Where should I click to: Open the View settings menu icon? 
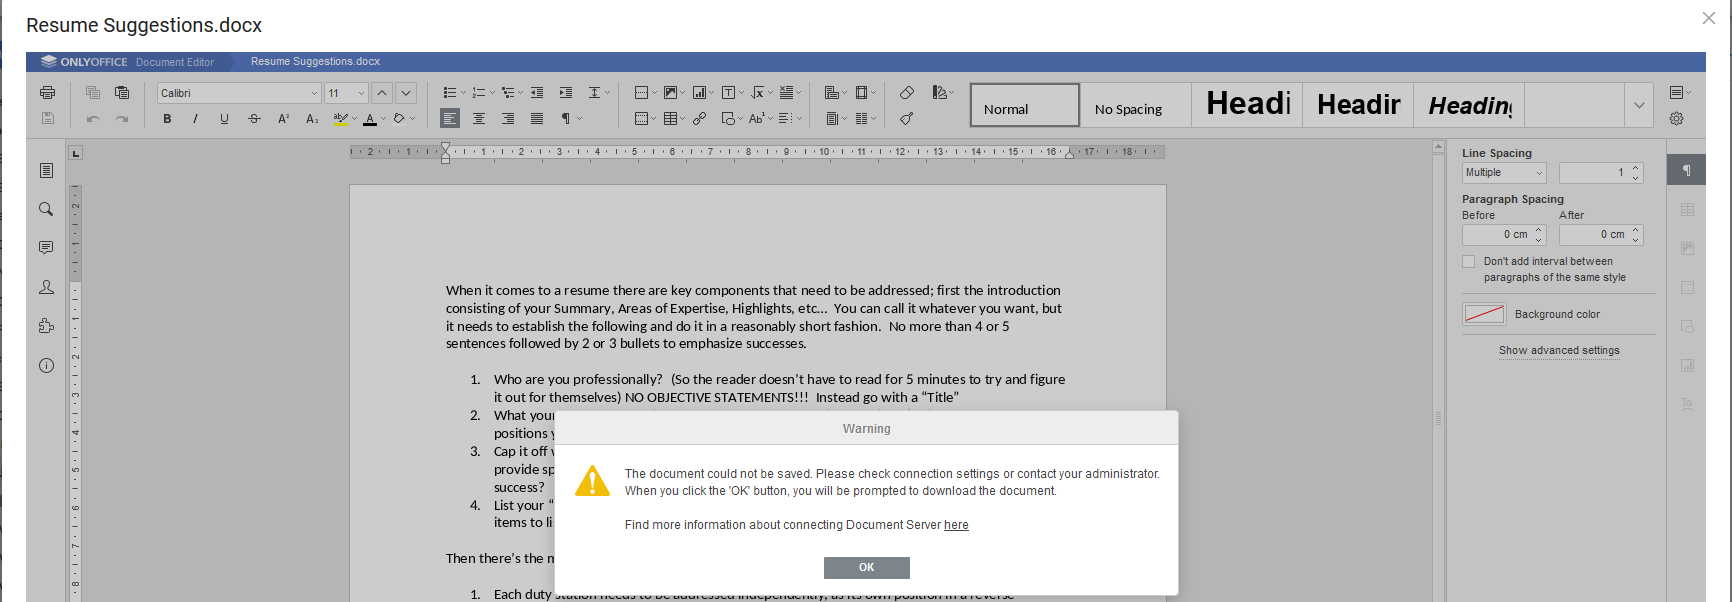pos(1680,93)
